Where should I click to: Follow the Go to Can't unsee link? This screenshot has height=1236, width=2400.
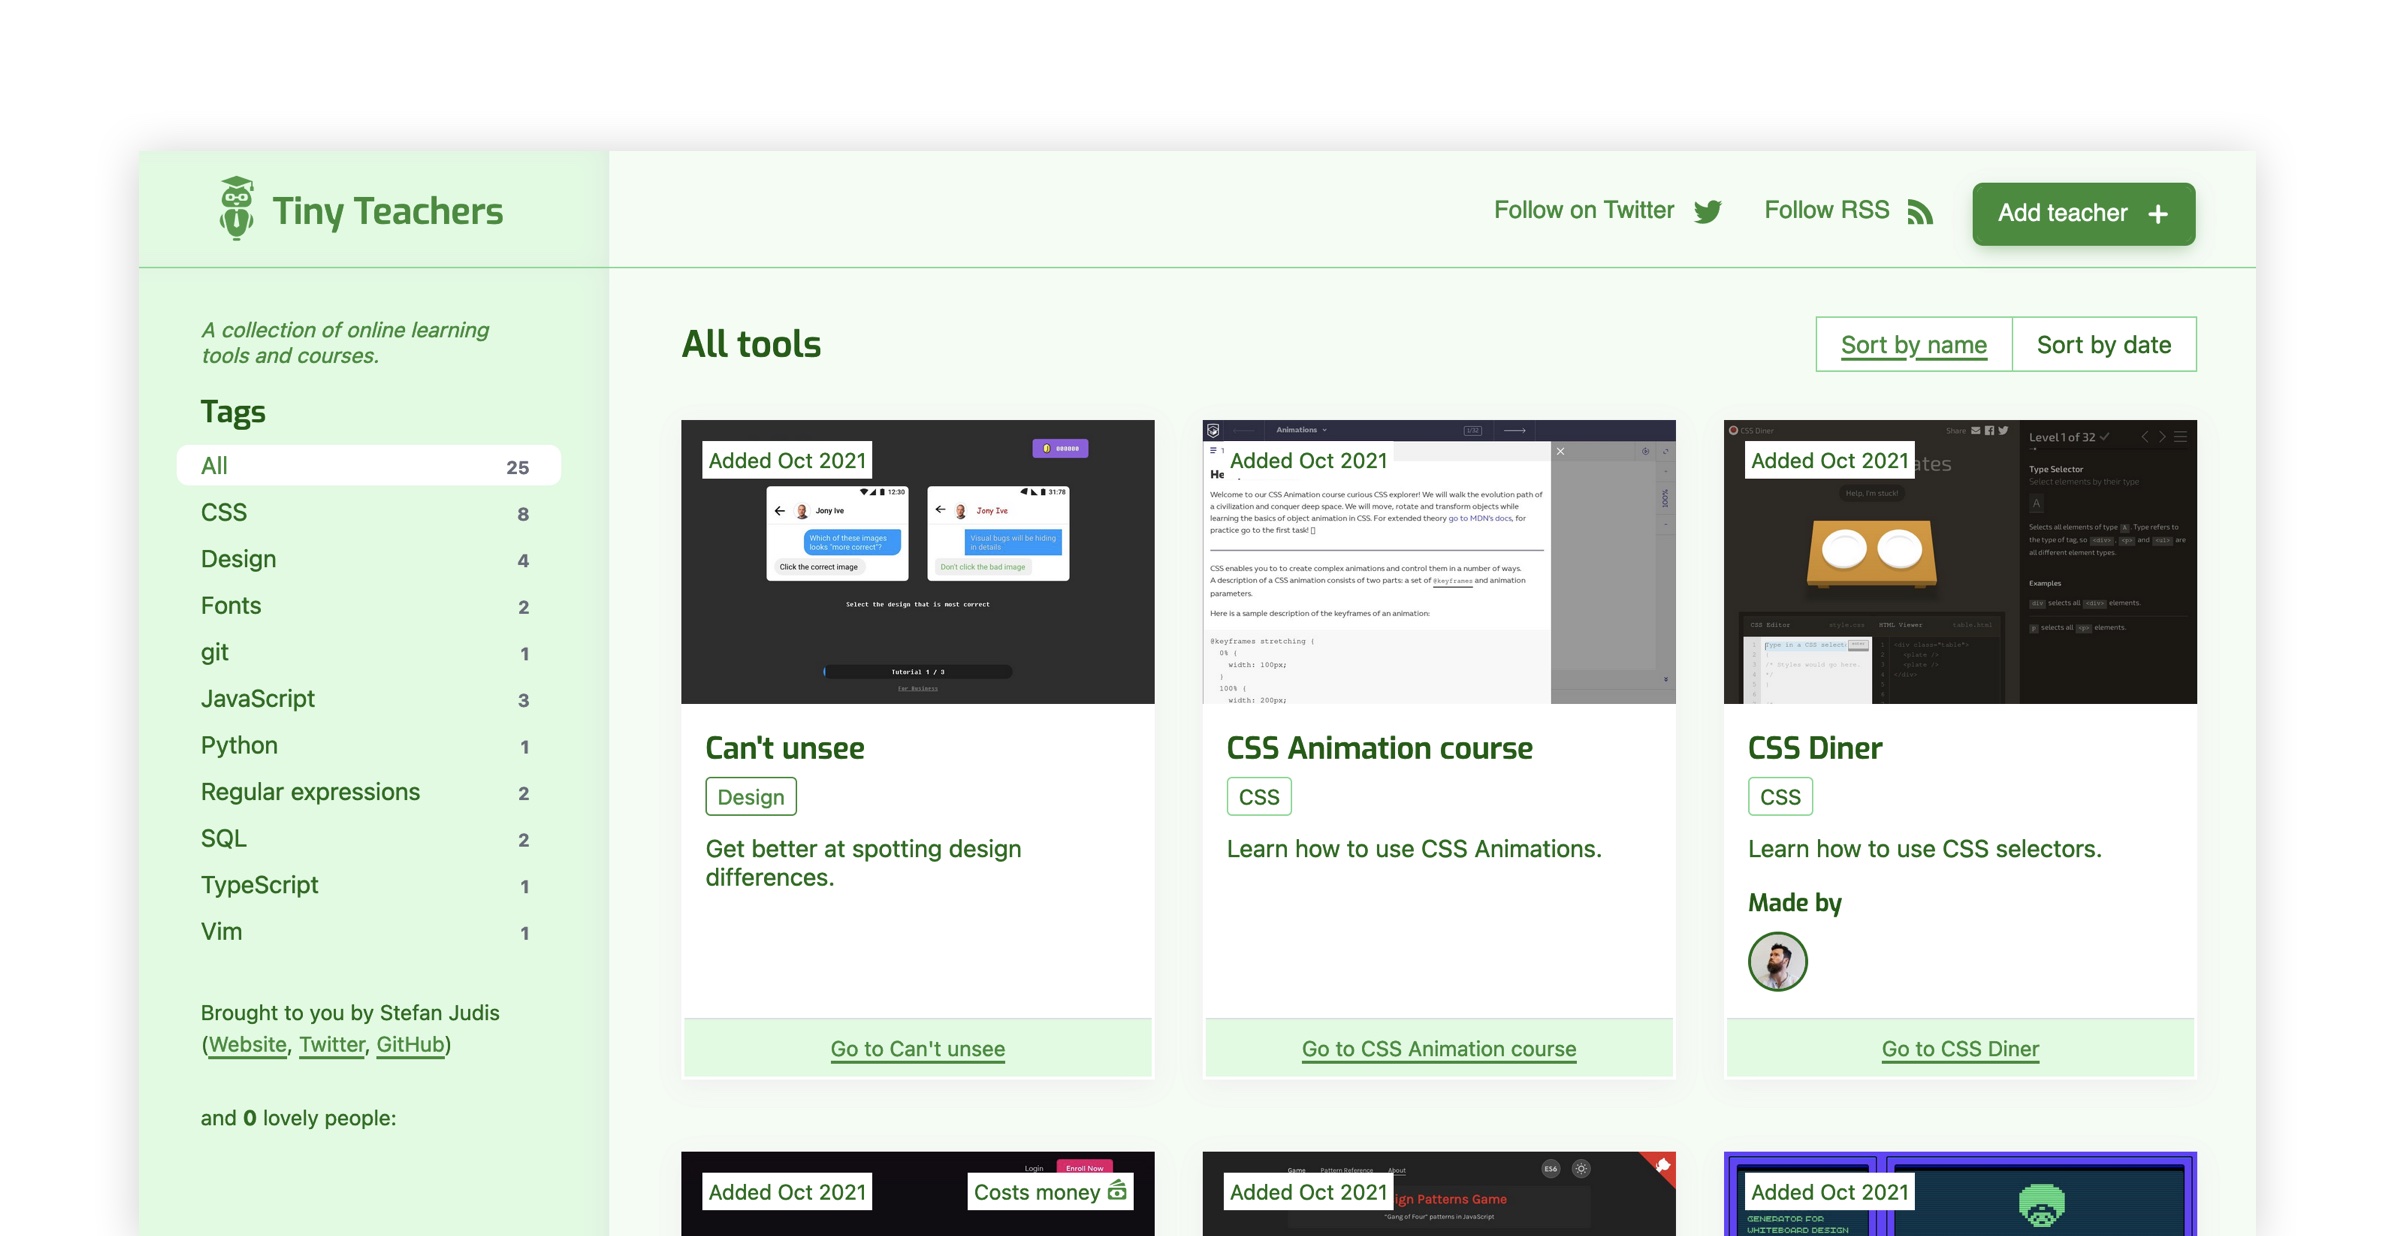[x=917, y=1048]
